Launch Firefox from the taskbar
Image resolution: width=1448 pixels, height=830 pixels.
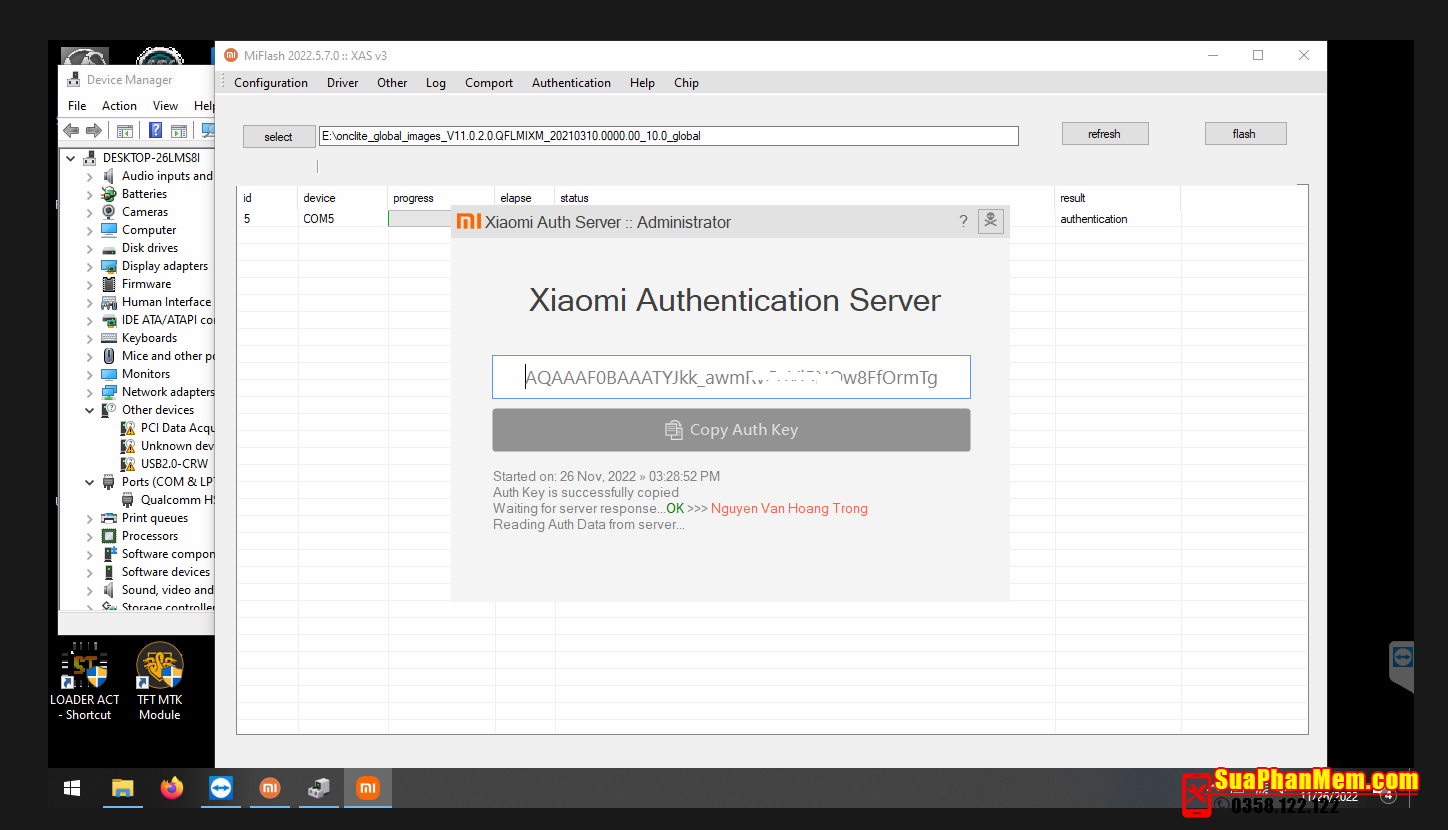tap(172, 788)
